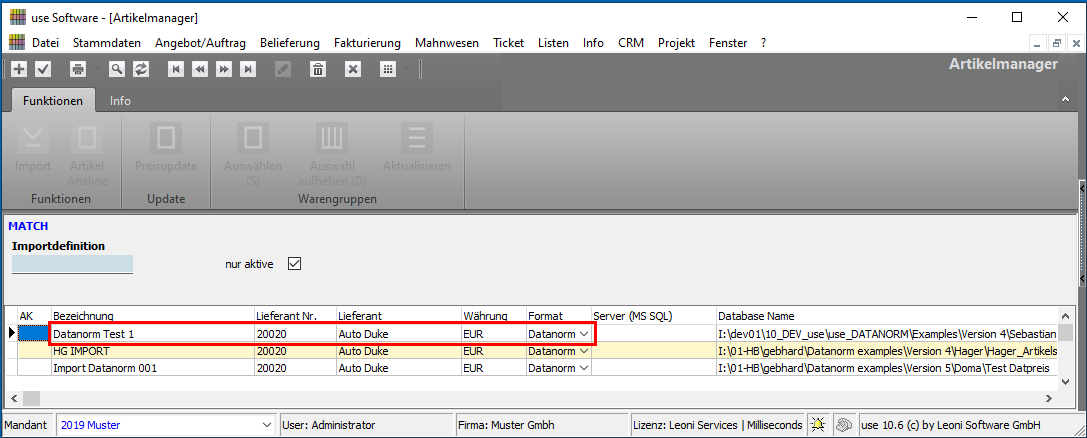
Task: Refresh data with the circular arrows icon
Action: [141, 69]
